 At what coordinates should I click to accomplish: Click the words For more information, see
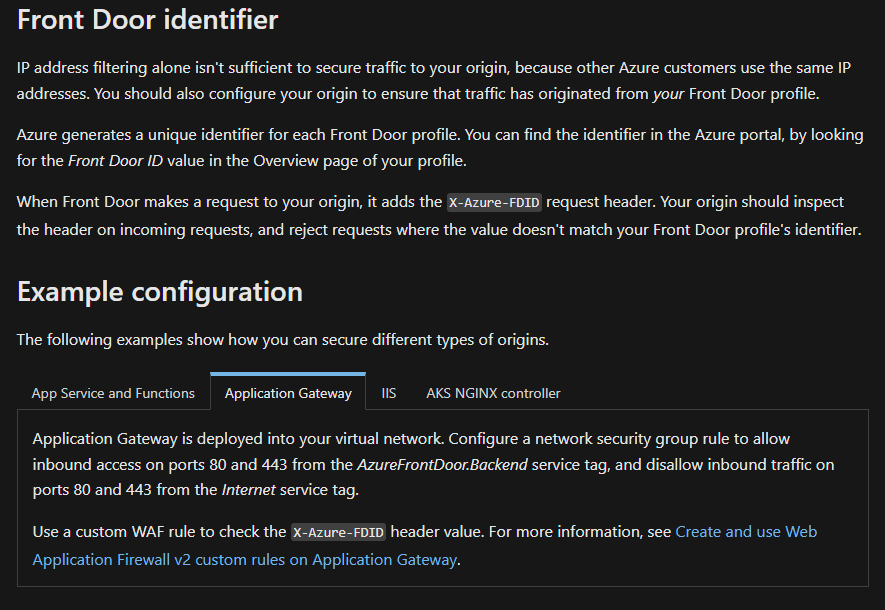click(580, 532)
